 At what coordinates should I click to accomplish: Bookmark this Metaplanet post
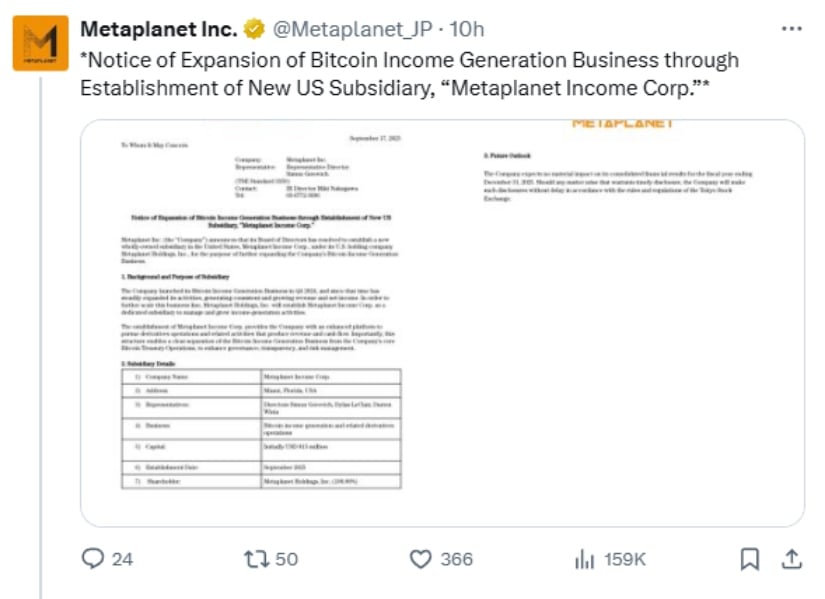point(750,559)
